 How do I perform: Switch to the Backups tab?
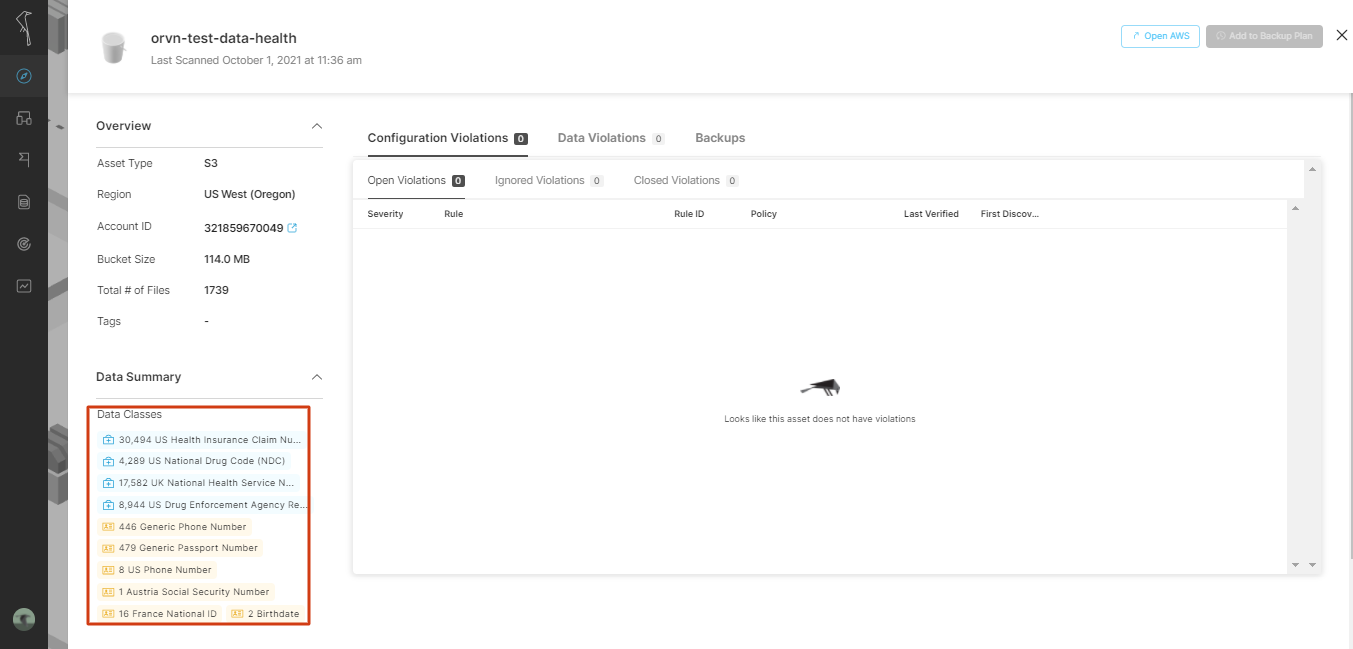point(720,138)
